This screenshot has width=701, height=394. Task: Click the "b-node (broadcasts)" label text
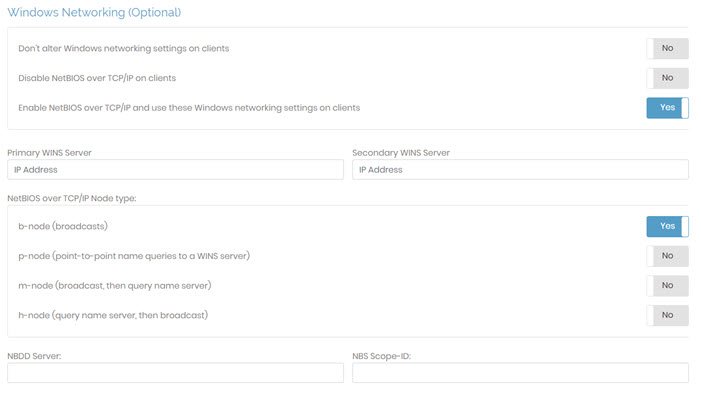(x=63, y=226)
